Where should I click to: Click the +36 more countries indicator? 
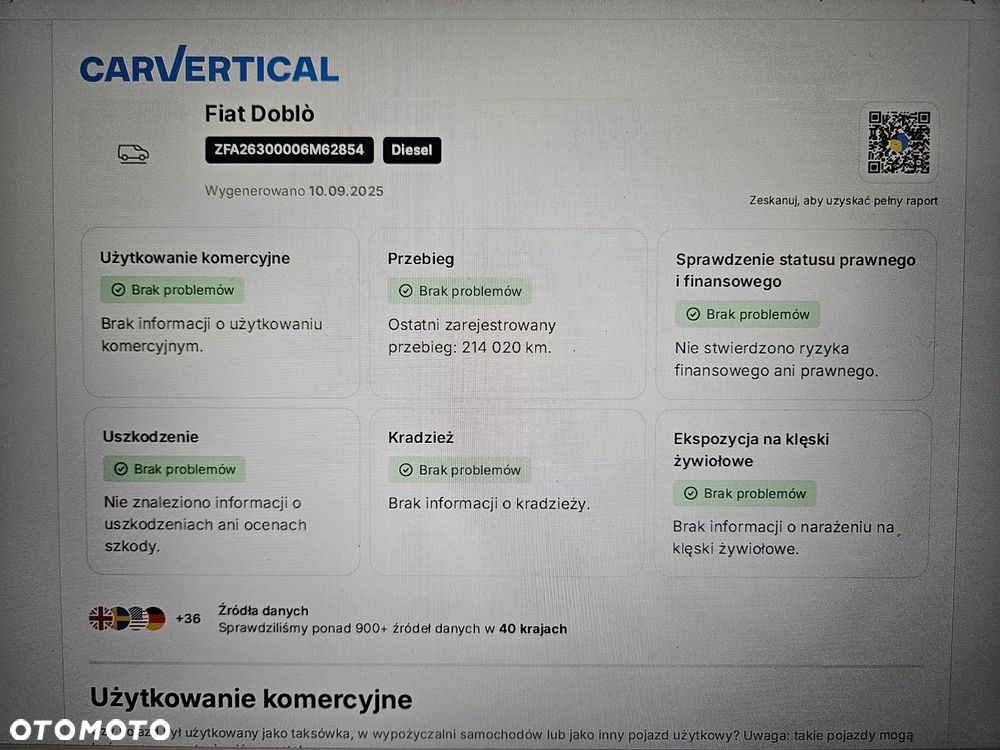tap(188, 618)
